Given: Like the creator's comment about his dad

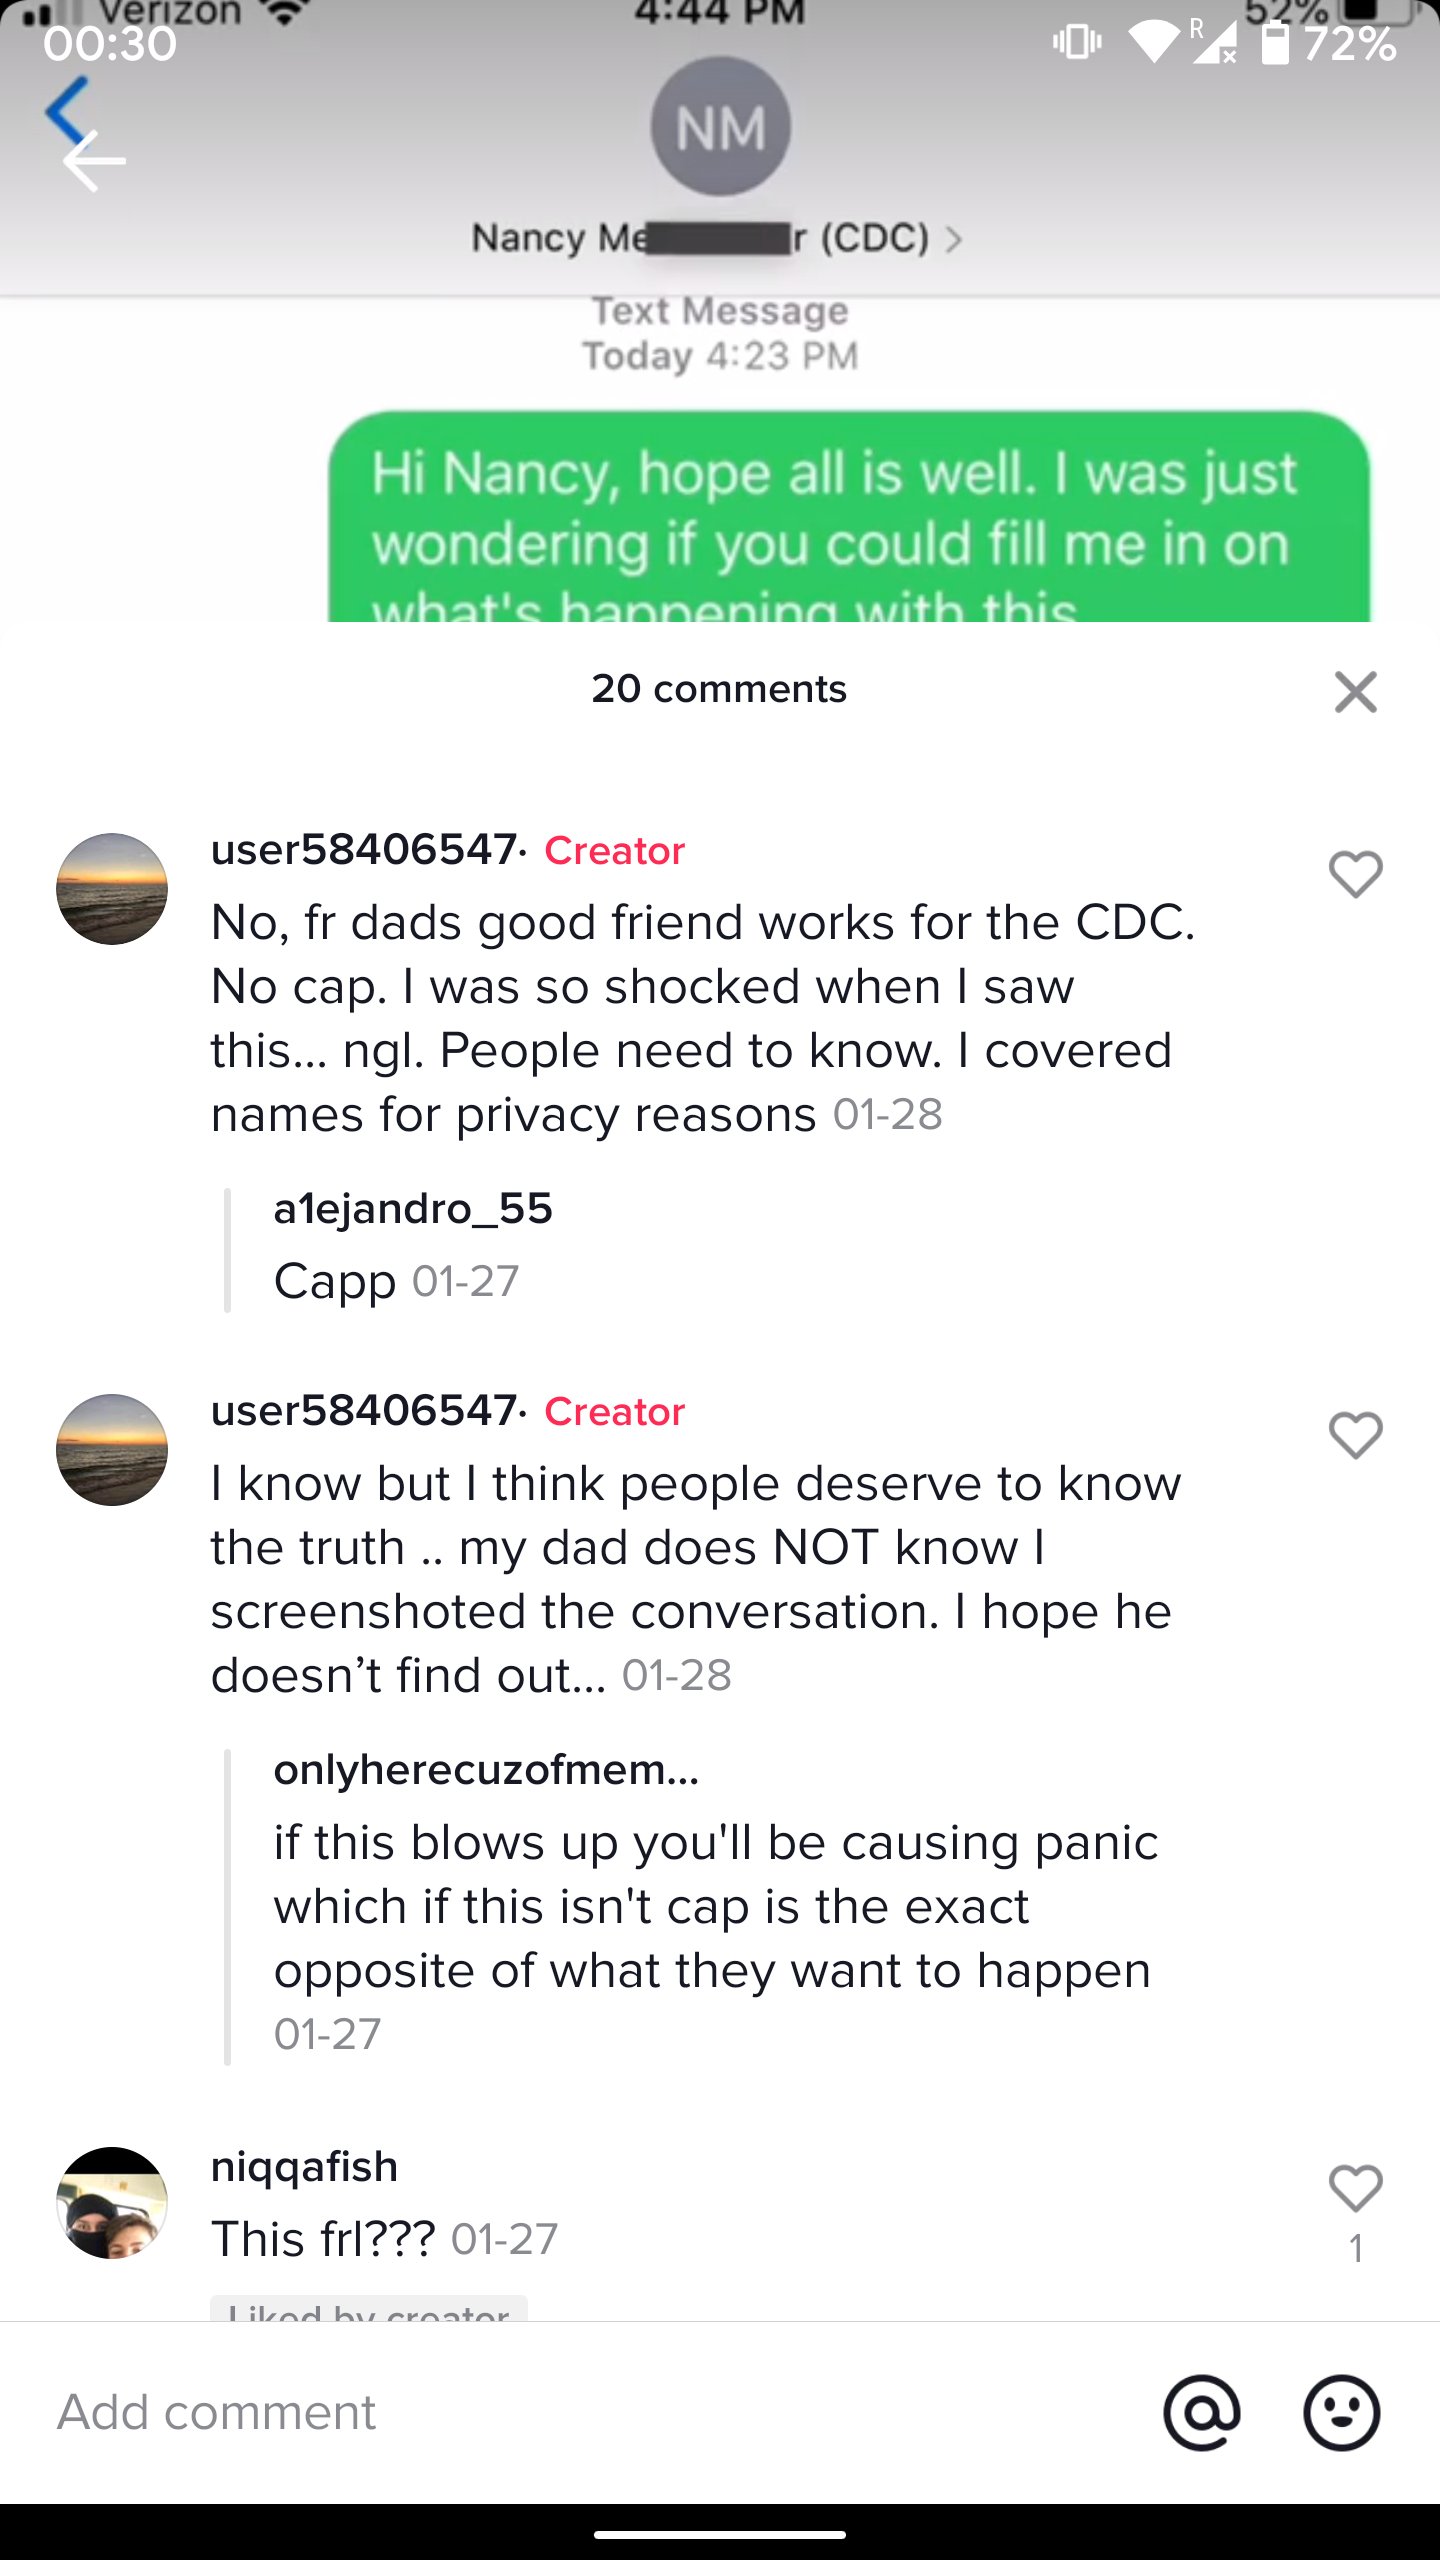Looking at the screenshot, I should coord(1355,1436).
